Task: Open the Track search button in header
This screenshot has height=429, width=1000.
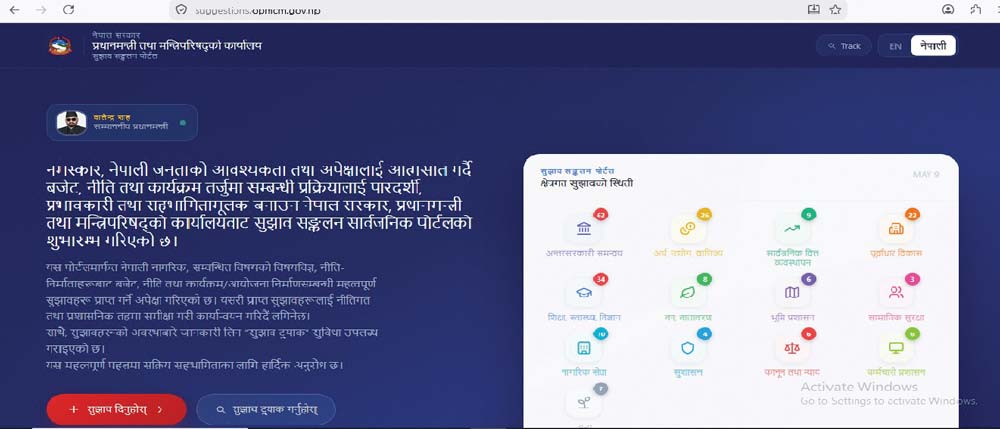Action: pos(844,46)
